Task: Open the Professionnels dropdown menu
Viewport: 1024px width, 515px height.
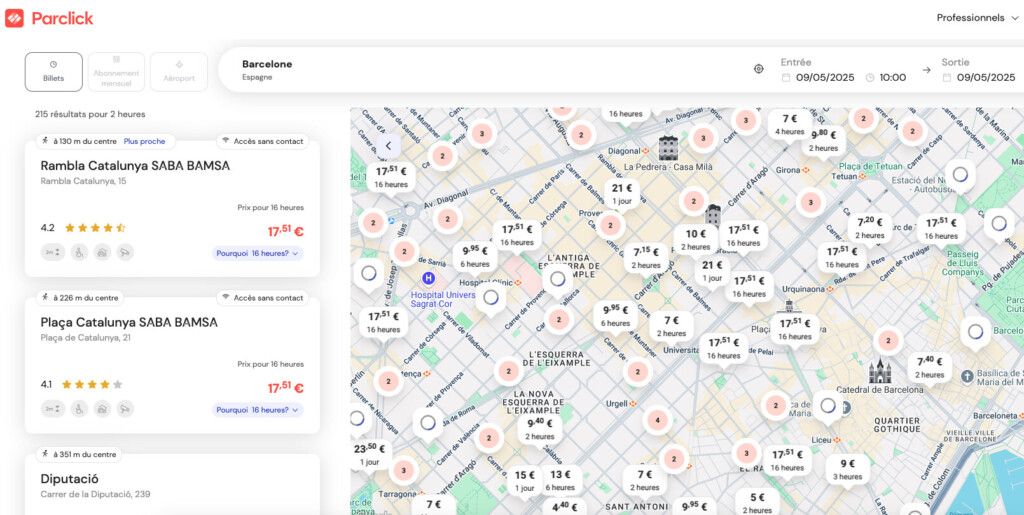Action: [x=977, y=18]
